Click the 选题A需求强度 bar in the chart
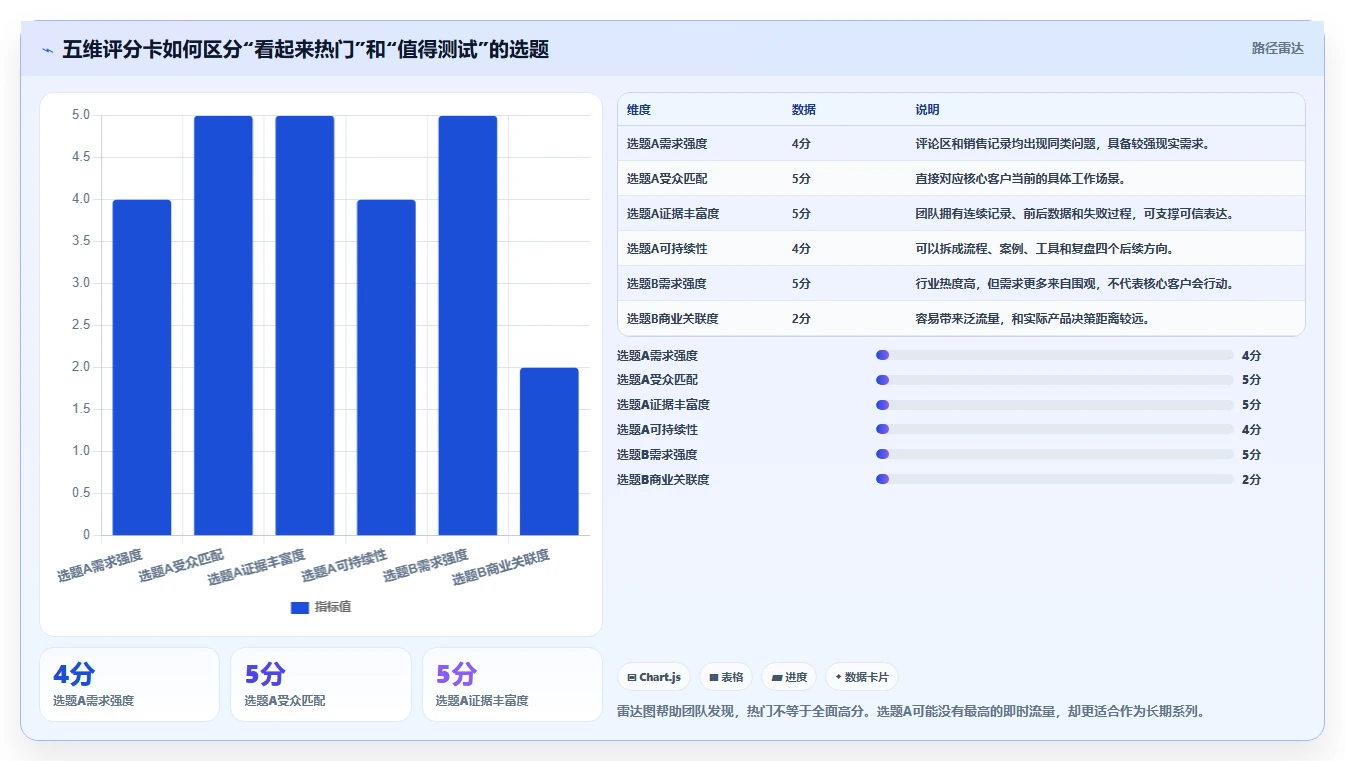 tap(142, 367)
